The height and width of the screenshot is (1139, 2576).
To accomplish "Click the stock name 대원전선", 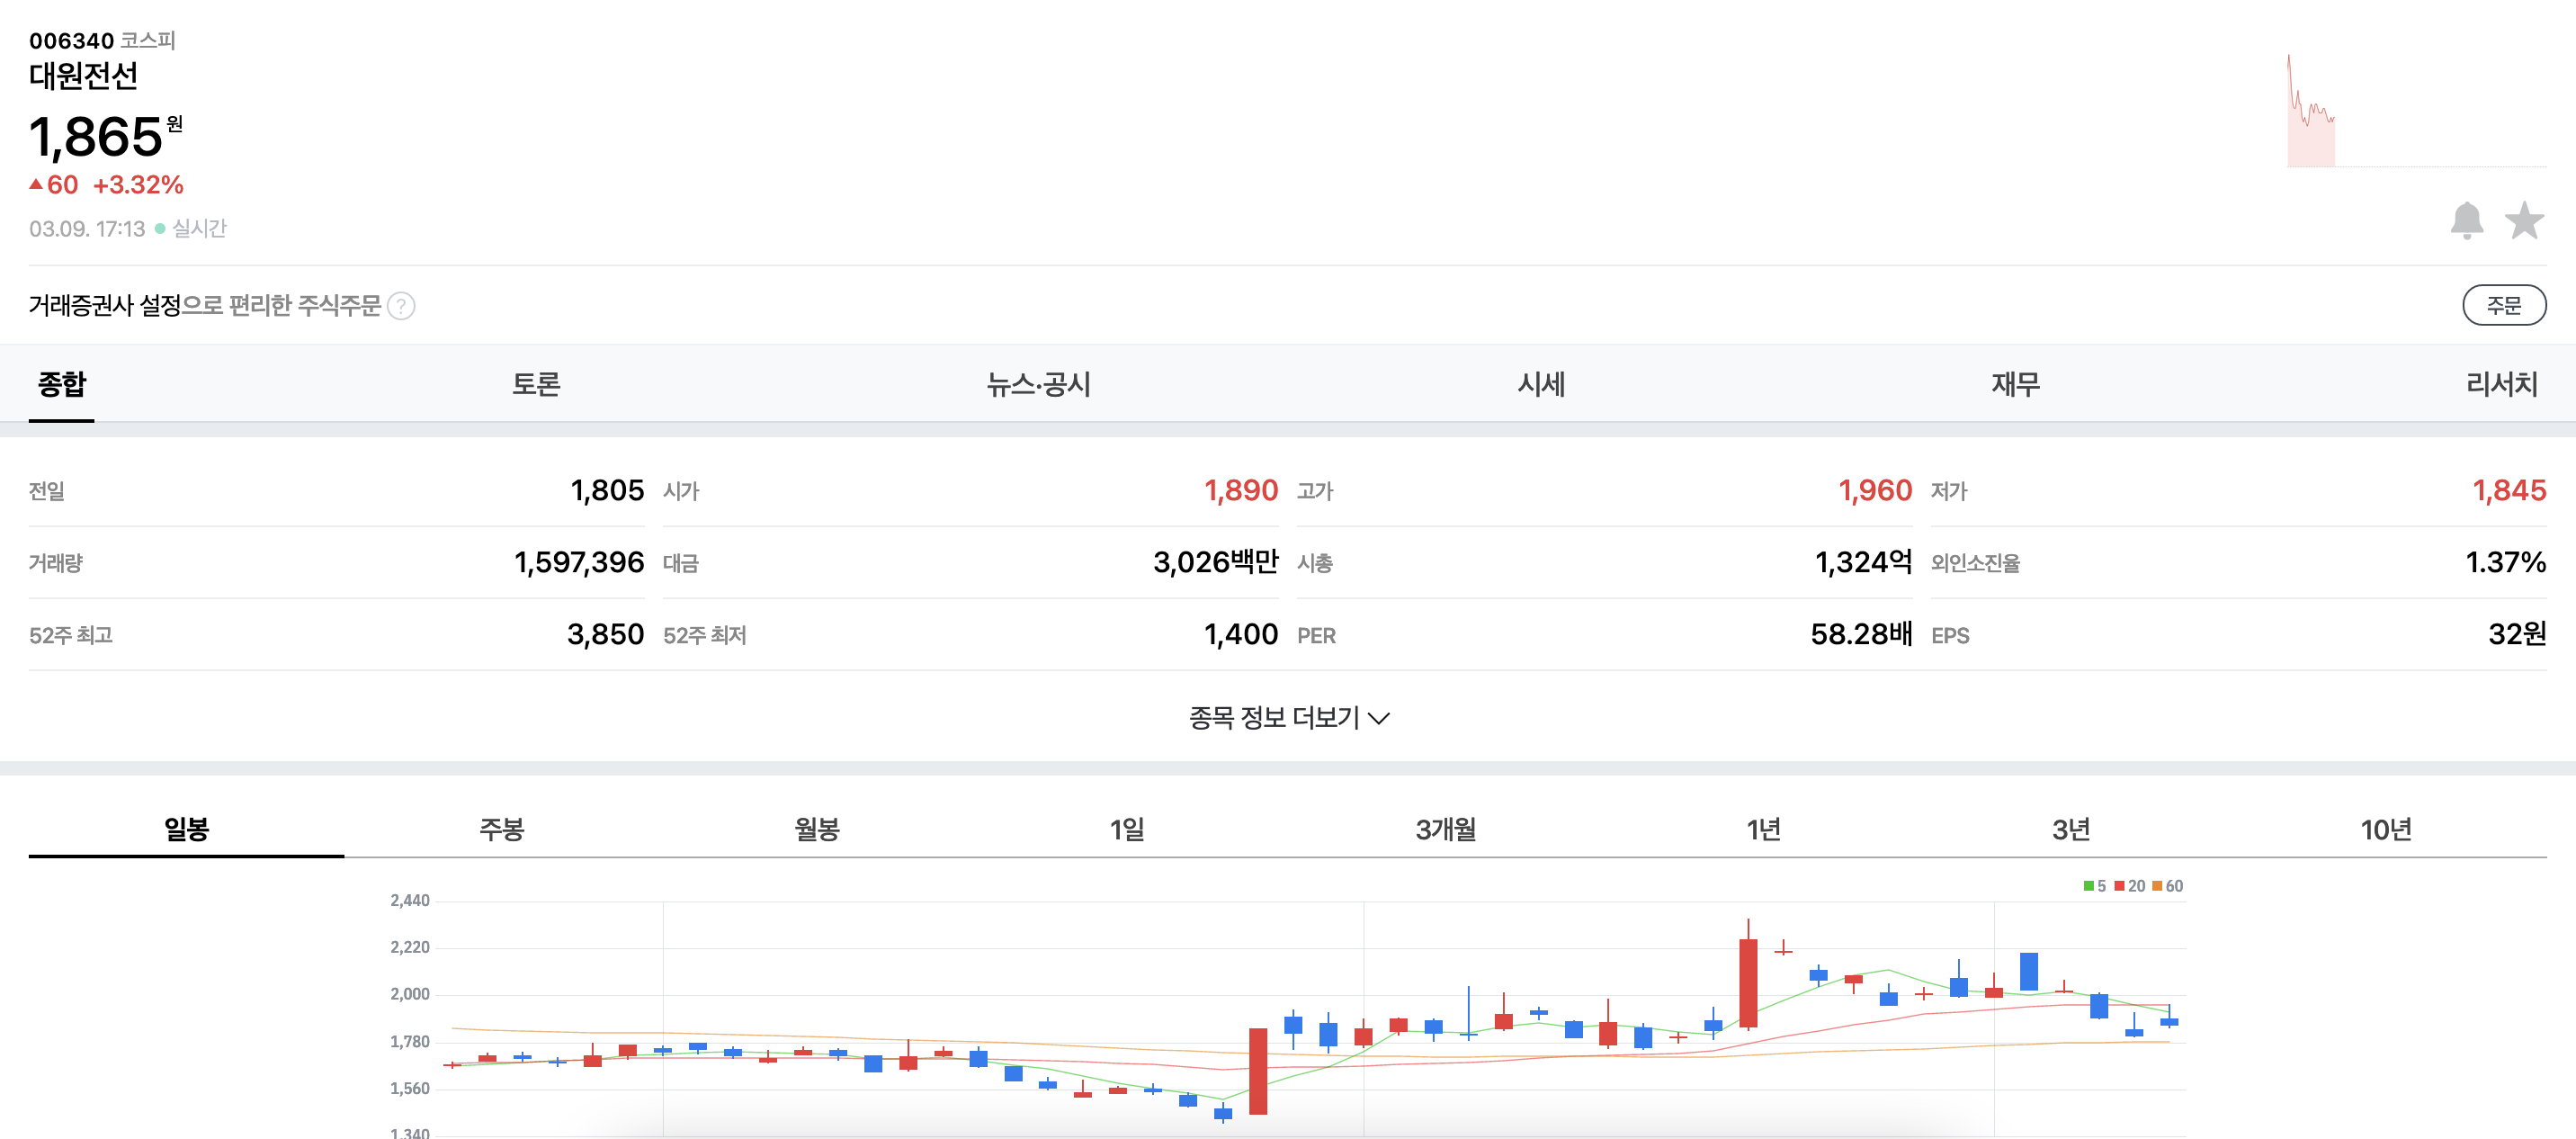I will [84, 76].
